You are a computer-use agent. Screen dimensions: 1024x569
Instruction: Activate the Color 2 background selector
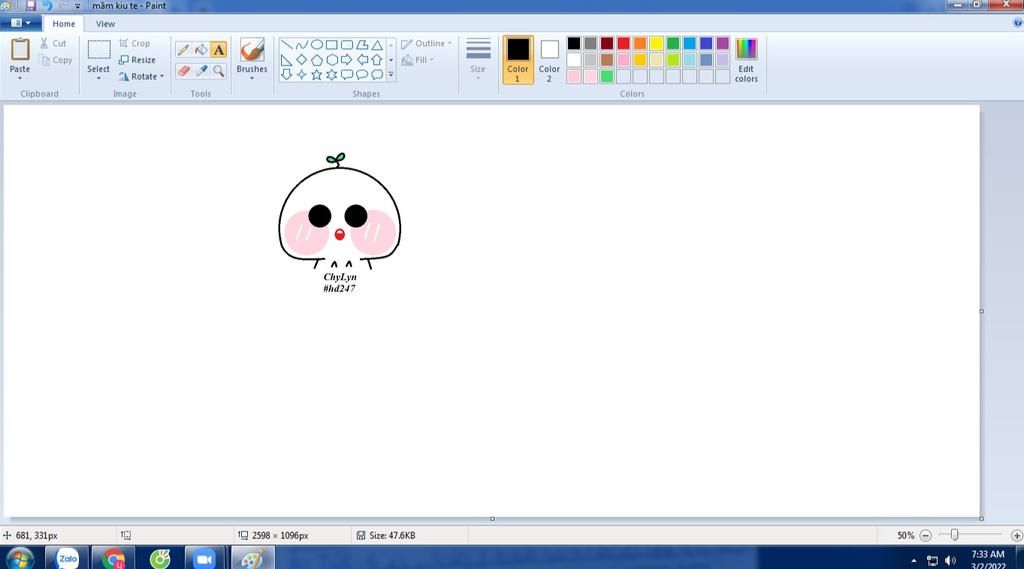point(549,60)
